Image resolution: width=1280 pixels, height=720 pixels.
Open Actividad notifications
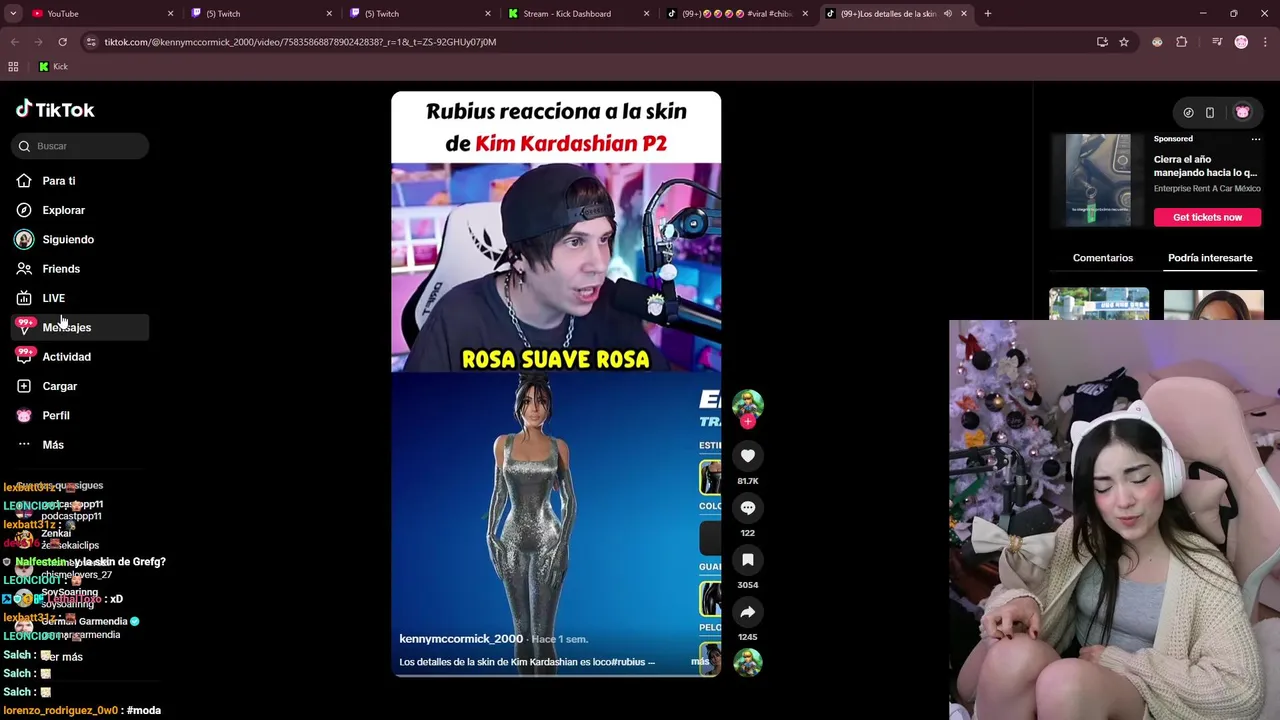tap(66, 357)
